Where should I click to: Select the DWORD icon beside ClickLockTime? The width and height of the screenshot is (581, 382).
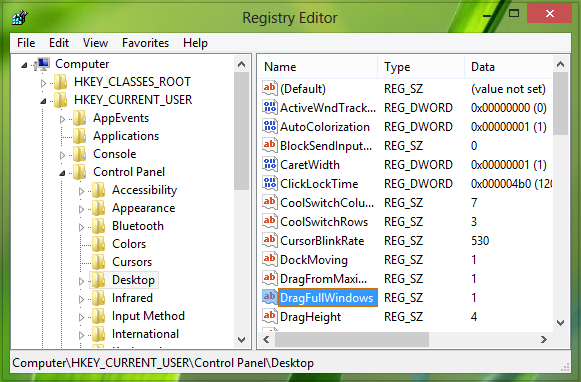269,183
